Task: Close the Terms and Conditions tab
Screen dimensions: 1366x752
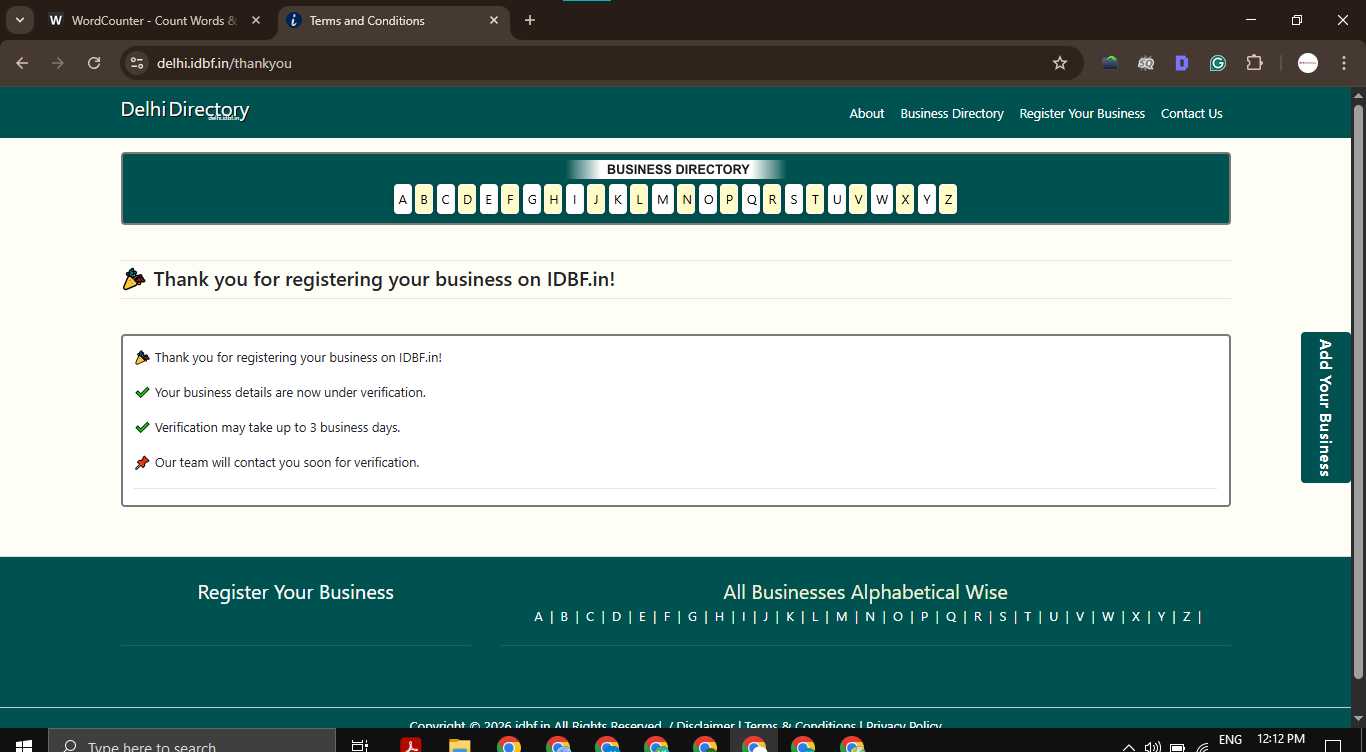Action: click(494, 20)
